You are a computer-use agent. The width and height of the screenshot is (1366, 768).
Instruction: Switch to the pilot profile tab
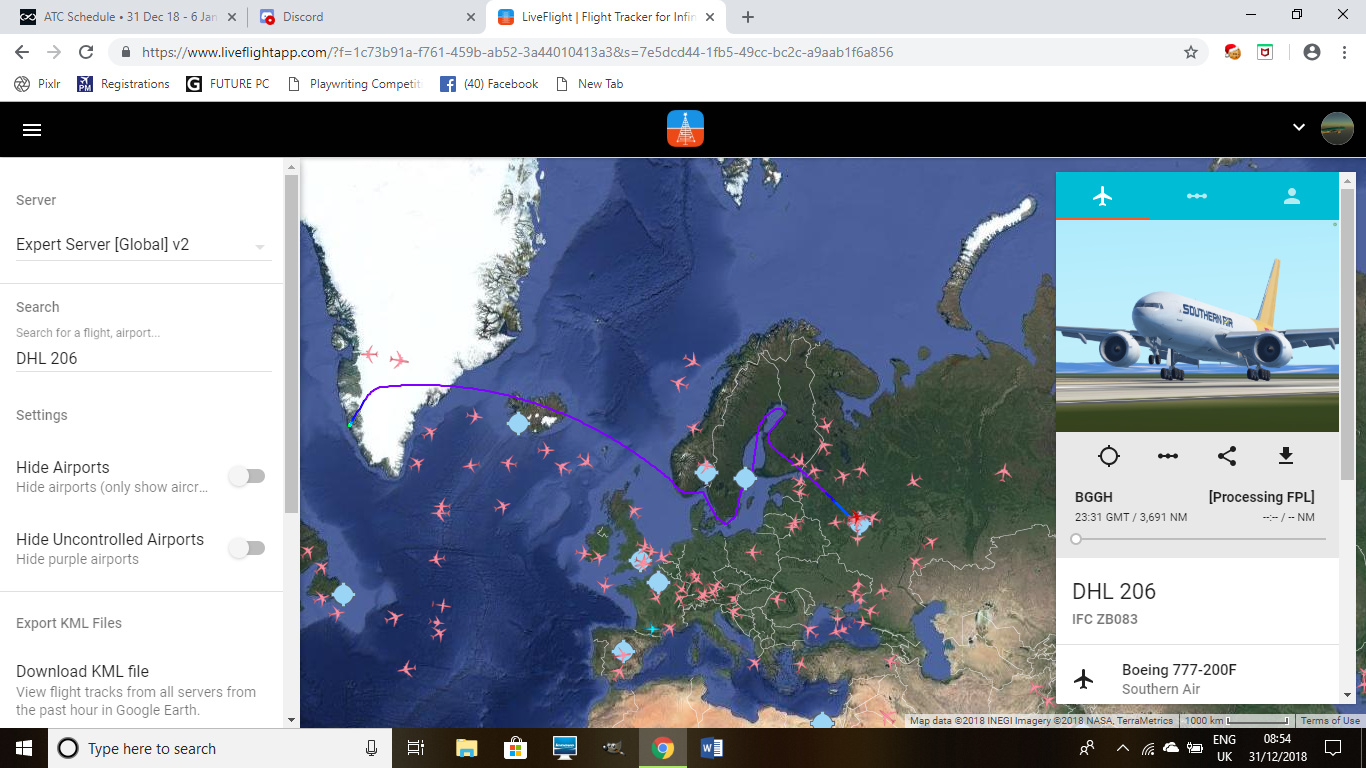coord(1291,196)
